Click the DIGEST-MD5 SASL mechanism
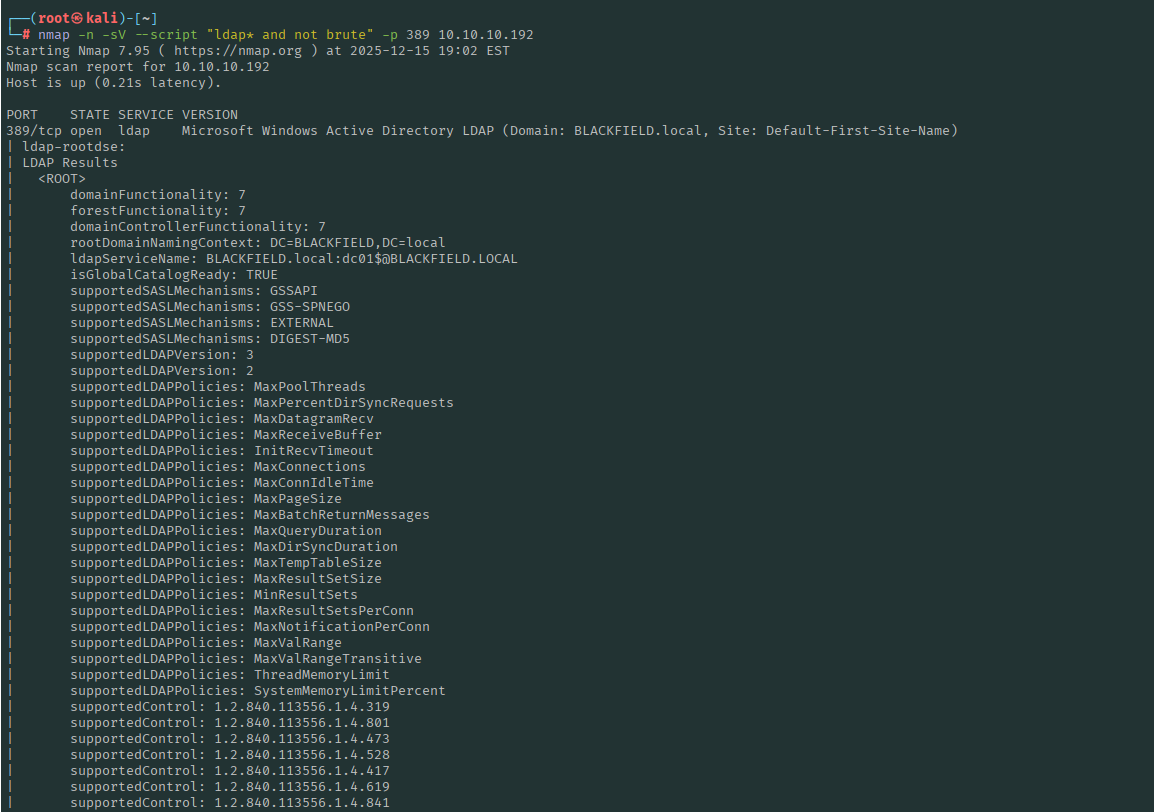The image size is (1154, 812). (309, 338)
